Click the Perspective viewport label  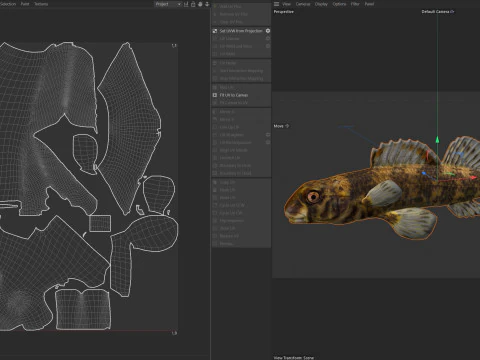coord(284,12)
